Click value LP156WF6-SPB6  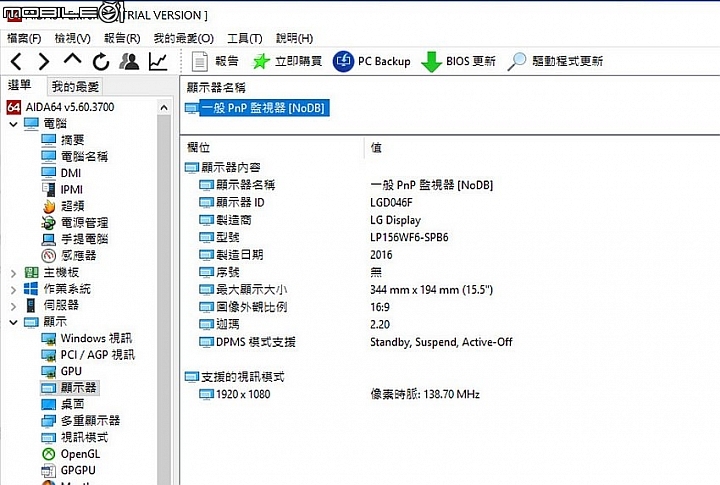tap(409, 237)
